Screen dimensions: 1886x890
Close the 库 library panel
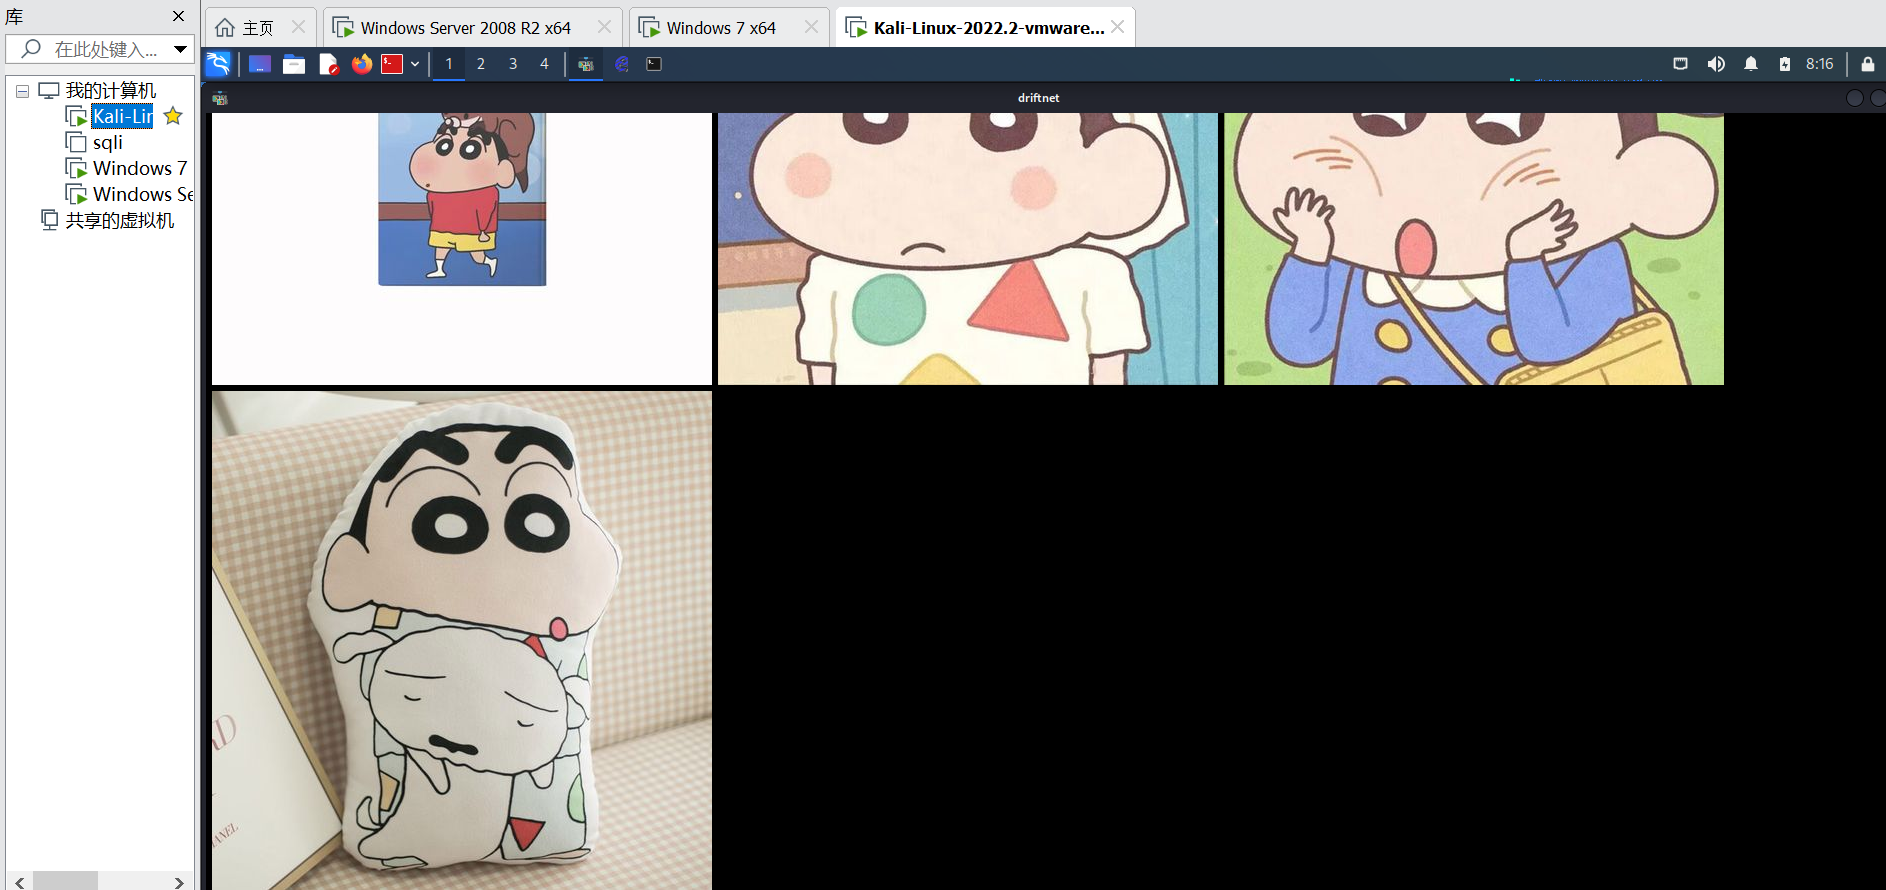(179, 16)
